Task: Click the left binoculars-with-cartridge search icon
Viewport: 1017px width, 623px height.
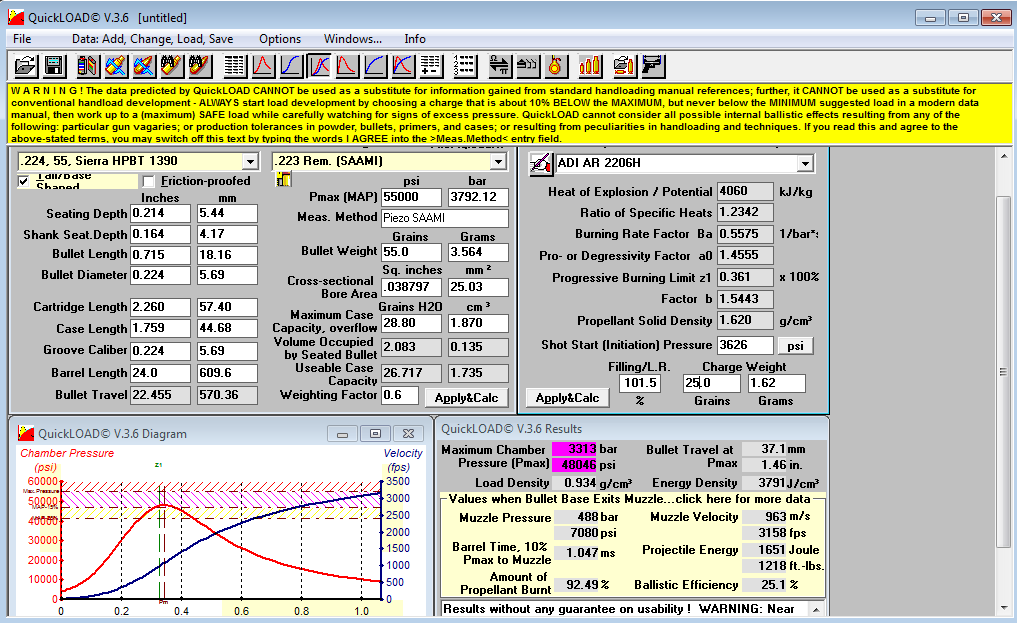Action: click(171, 65)
